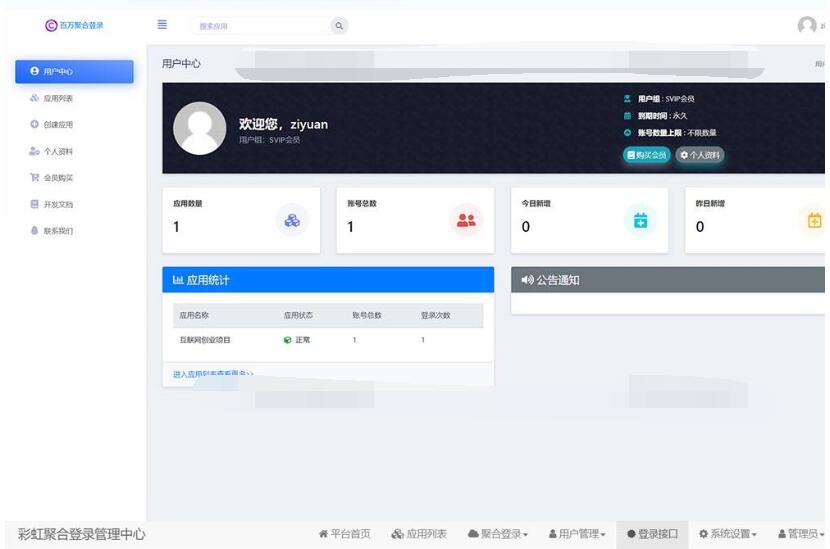
Task: Click the 百万聚合登录 logo
Action: click(x=74, y=25)
